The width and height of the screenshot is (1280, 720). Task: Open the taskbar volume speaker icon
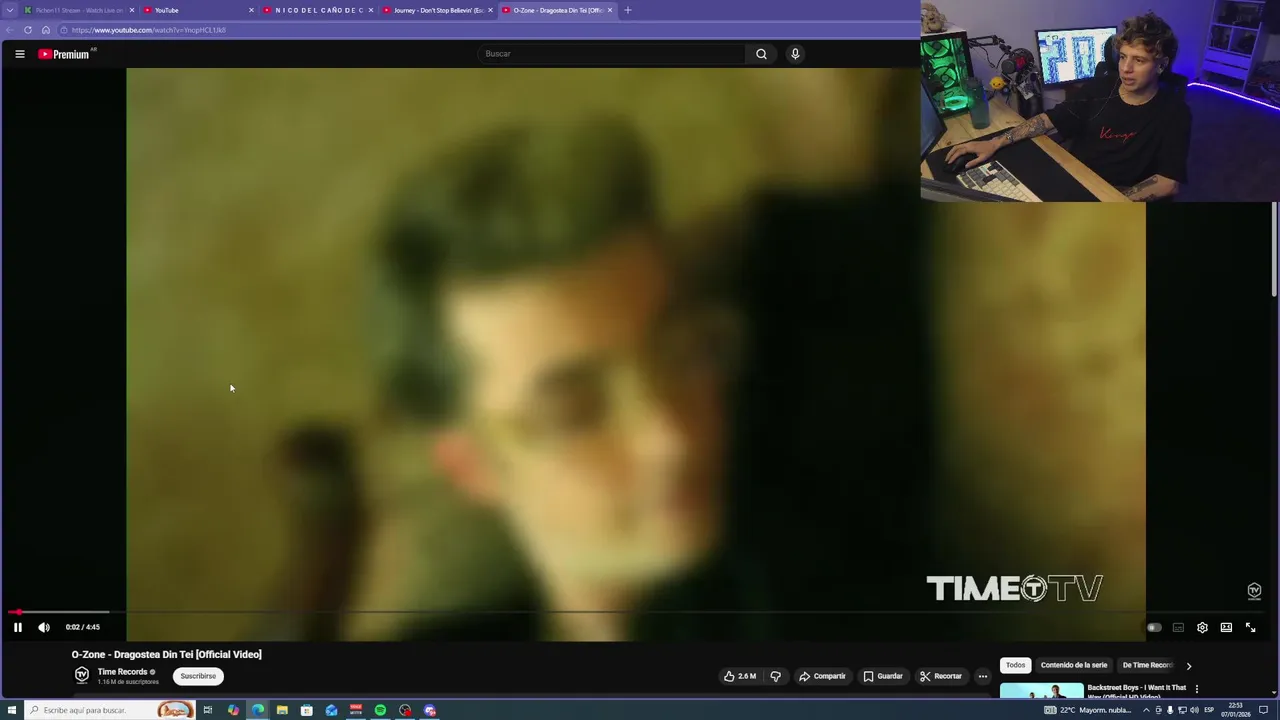[1194, 710]
